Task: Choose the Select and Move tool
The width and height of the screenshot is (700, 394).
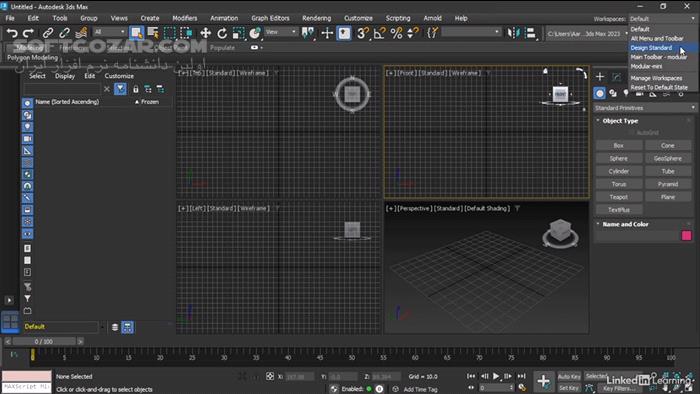Action: [205, 33]
